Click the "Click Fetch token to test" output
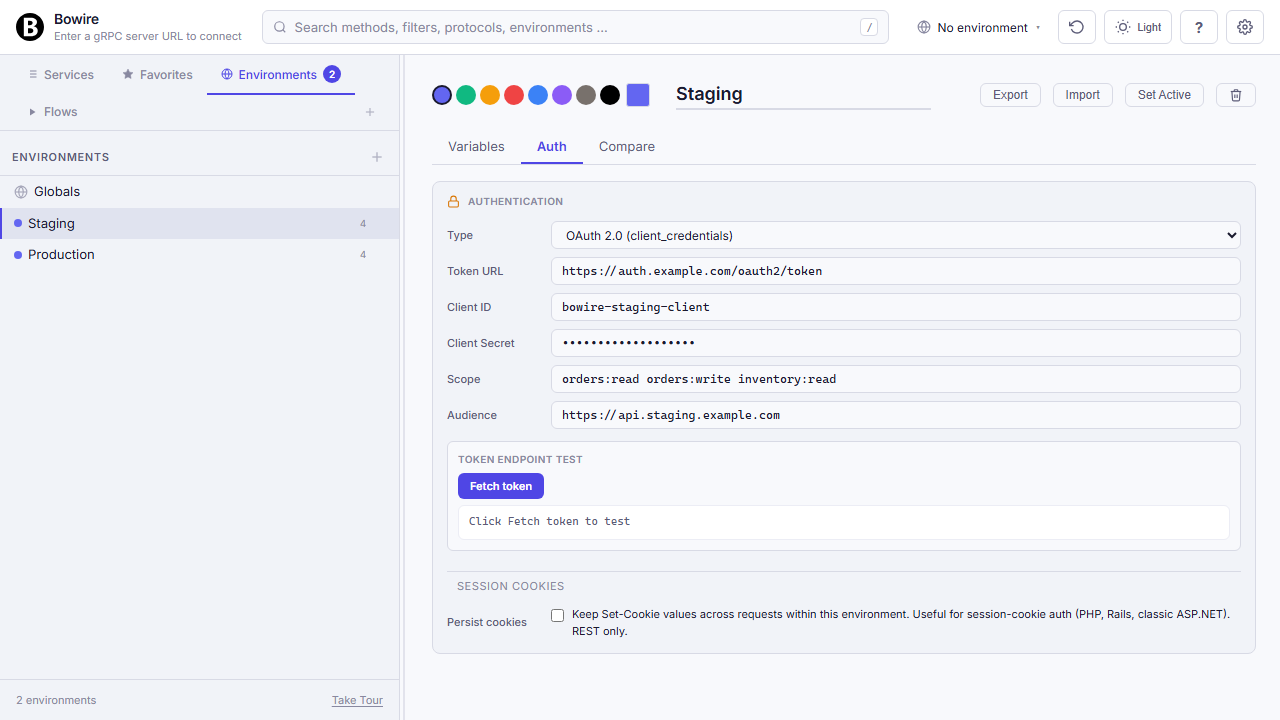The width and height of the screenshot is (1280, 720). tap(844, 522)
